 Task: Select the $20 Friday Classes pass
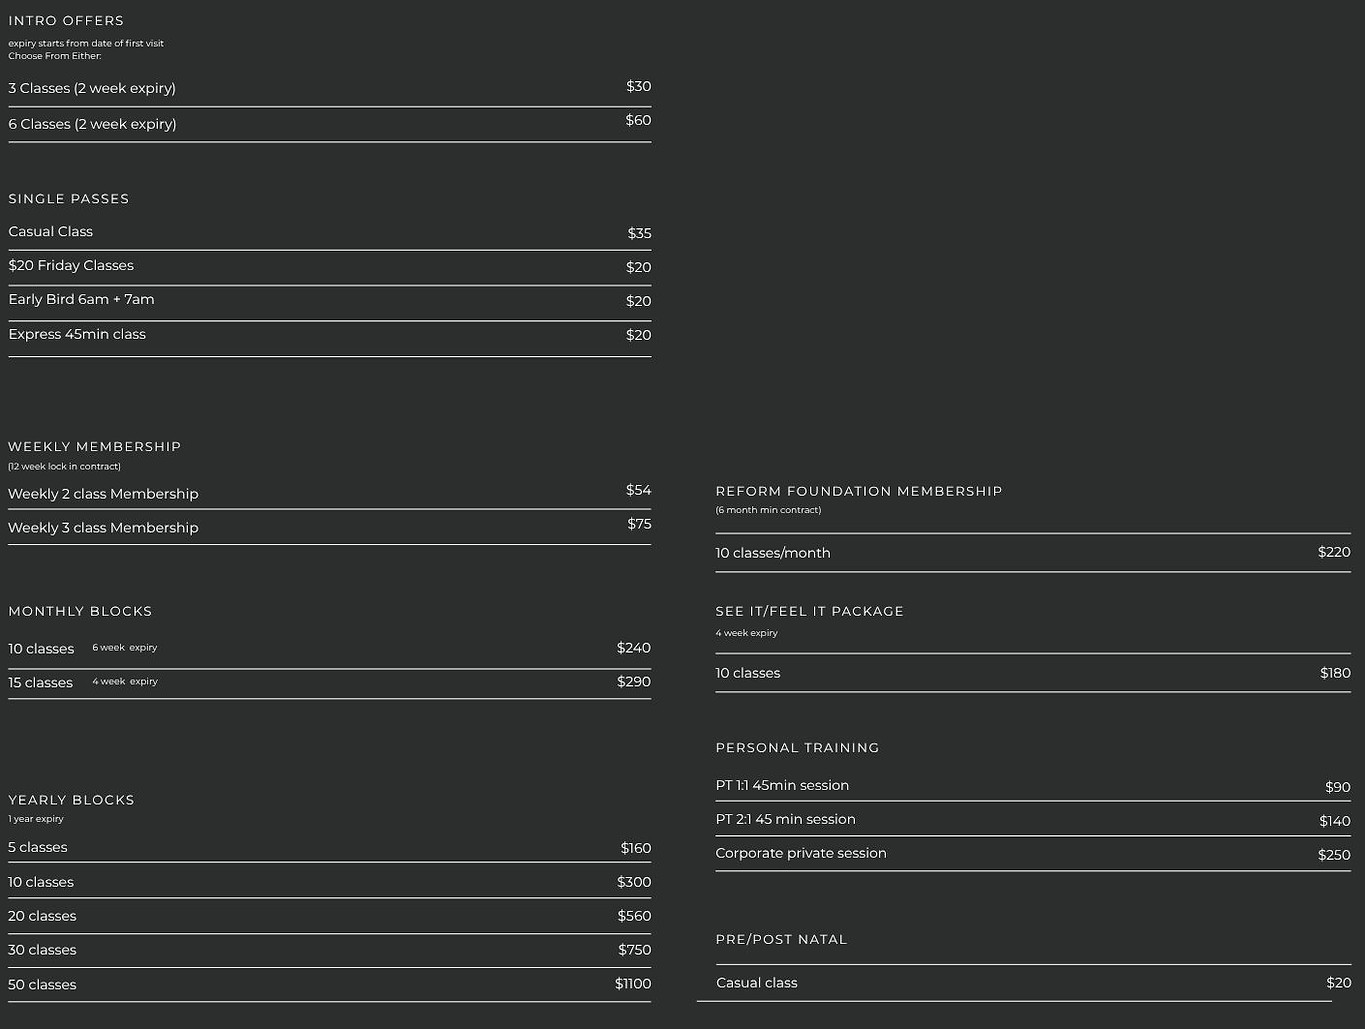329,267
